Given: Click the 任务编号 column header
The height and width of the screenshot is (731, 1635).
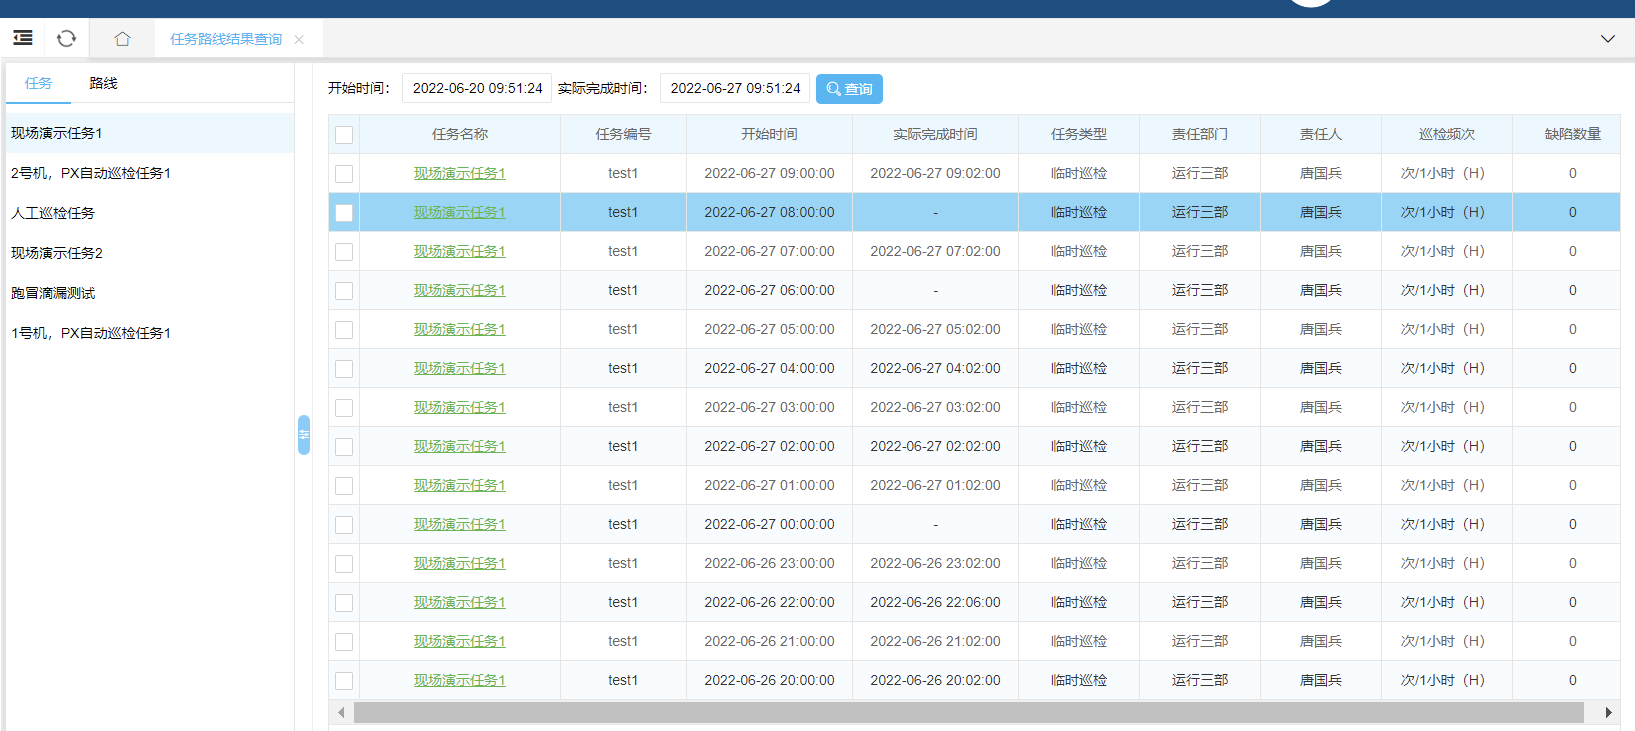Looking at the screenshot, I should point(623,134).
